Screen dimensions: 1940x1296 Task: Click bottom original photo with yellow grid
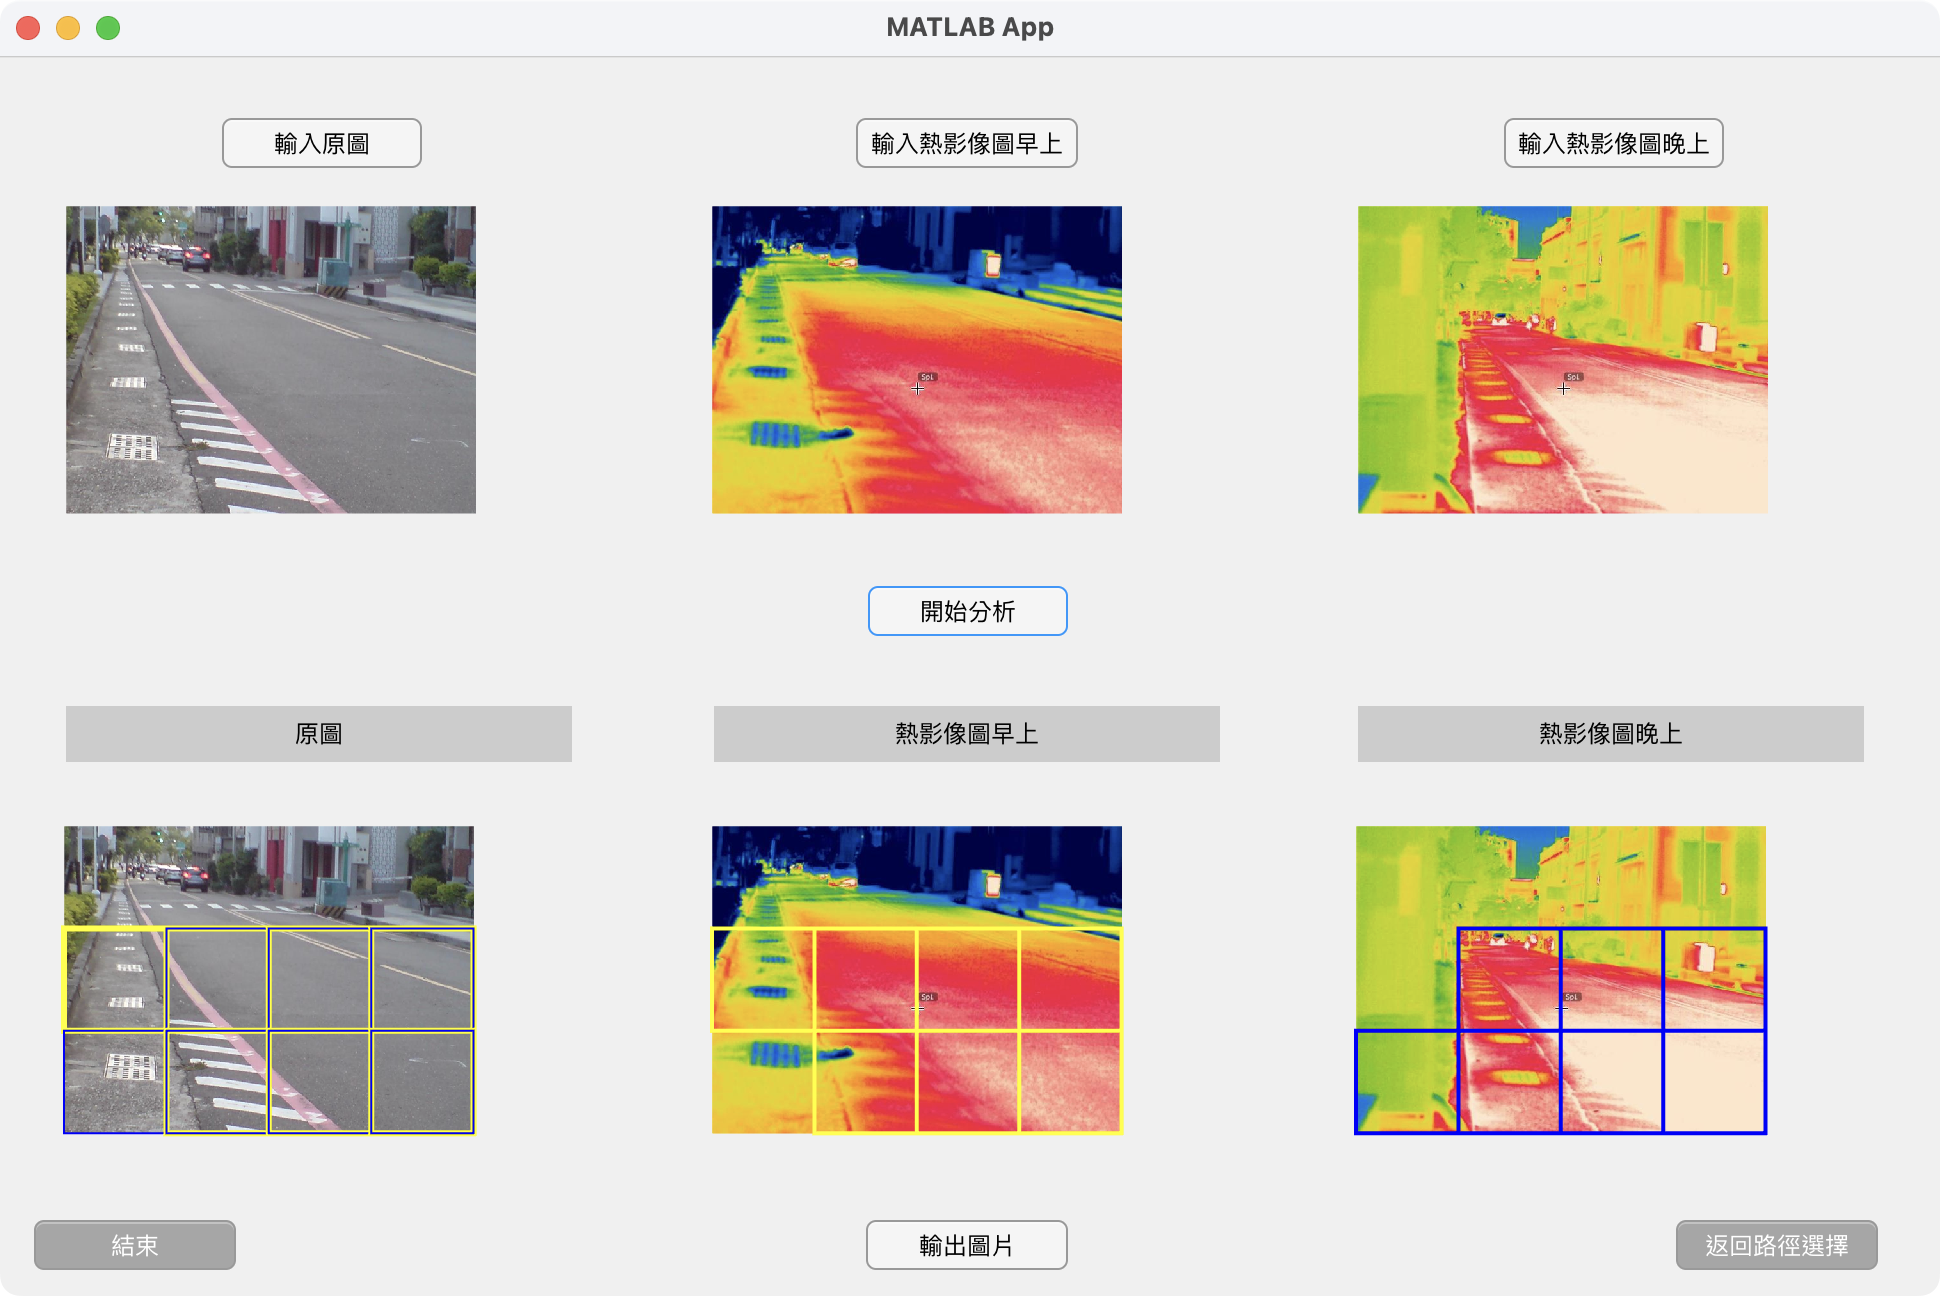point(269,980)
